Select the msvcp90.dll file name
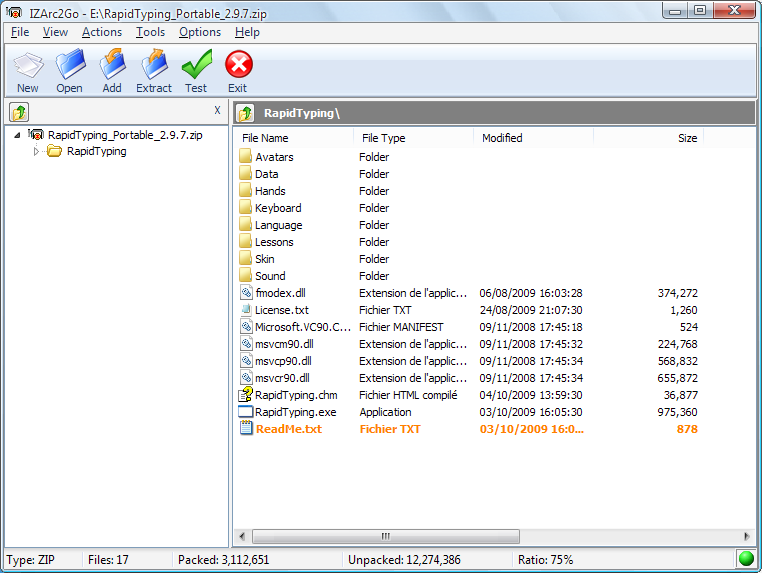The image size is (762, 573). 283,361
